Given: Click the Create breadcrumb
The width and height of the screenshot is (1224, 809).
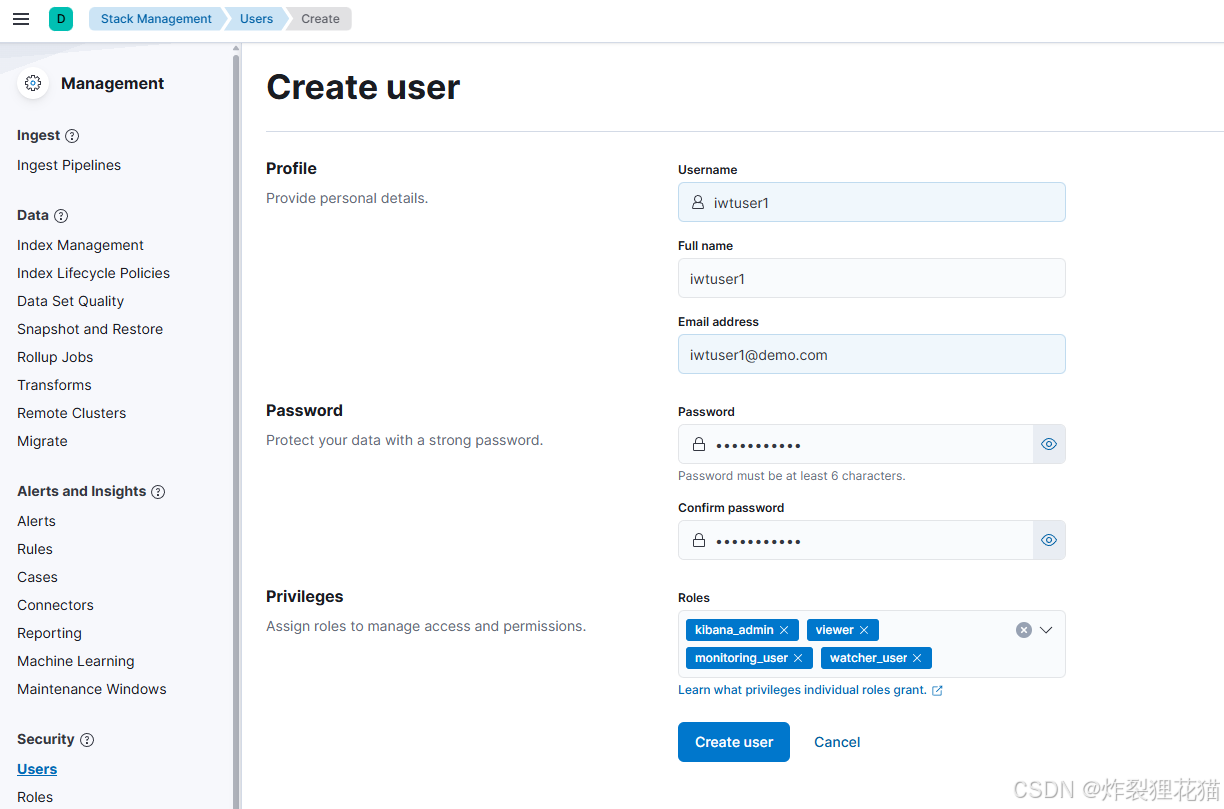Looking at the screenshot, I should tap(320, 19).
